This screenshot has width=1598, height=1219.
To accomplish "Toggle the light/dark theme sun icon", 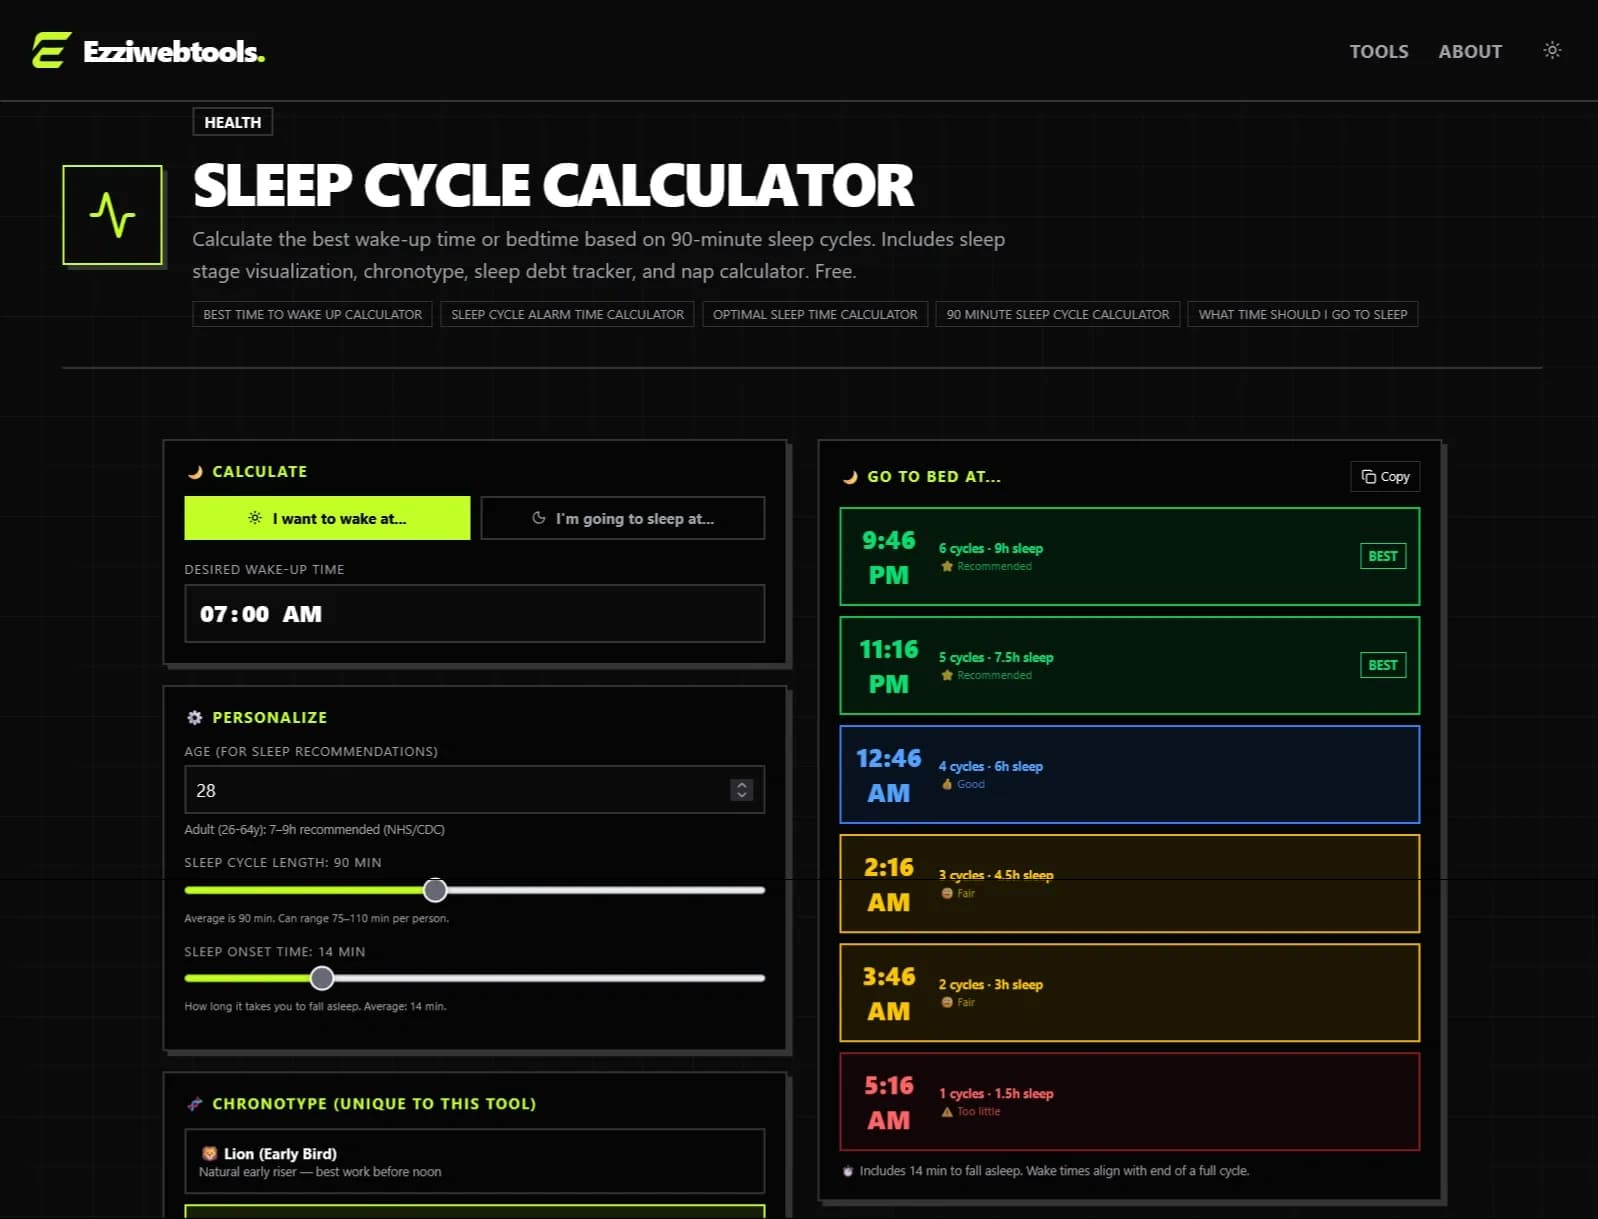I will 1552,50.
